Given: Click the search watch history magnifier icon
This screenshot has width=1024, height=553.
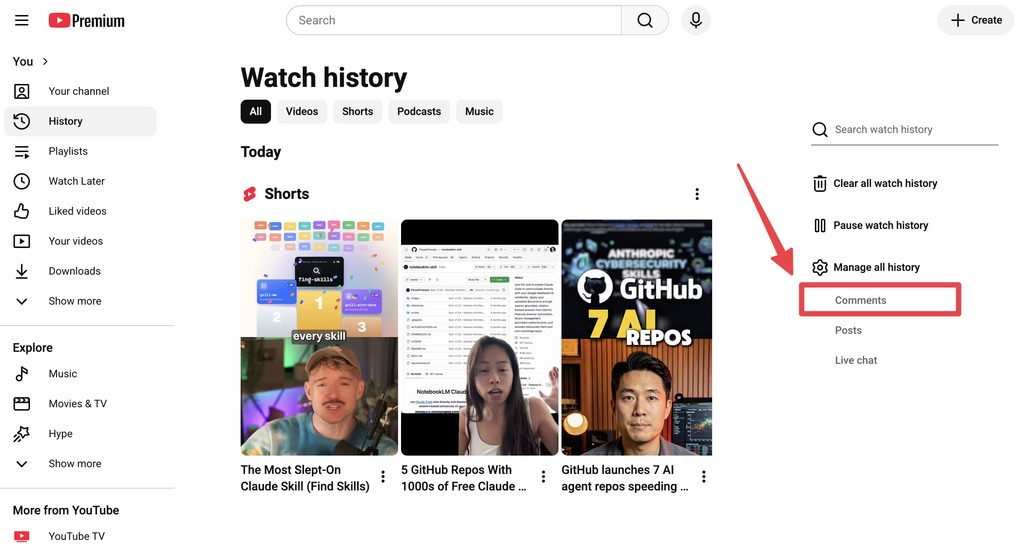Looking at the screenshot, I should [820, 129].
